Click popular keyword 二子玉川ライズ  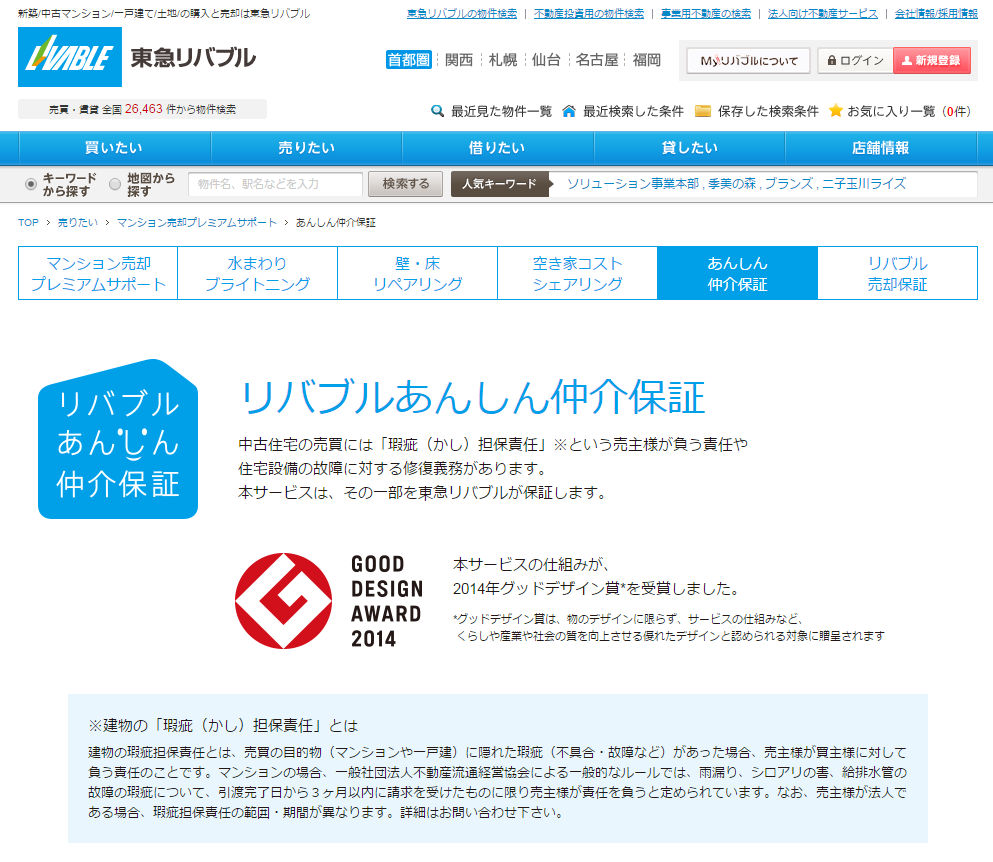[864, 184]
